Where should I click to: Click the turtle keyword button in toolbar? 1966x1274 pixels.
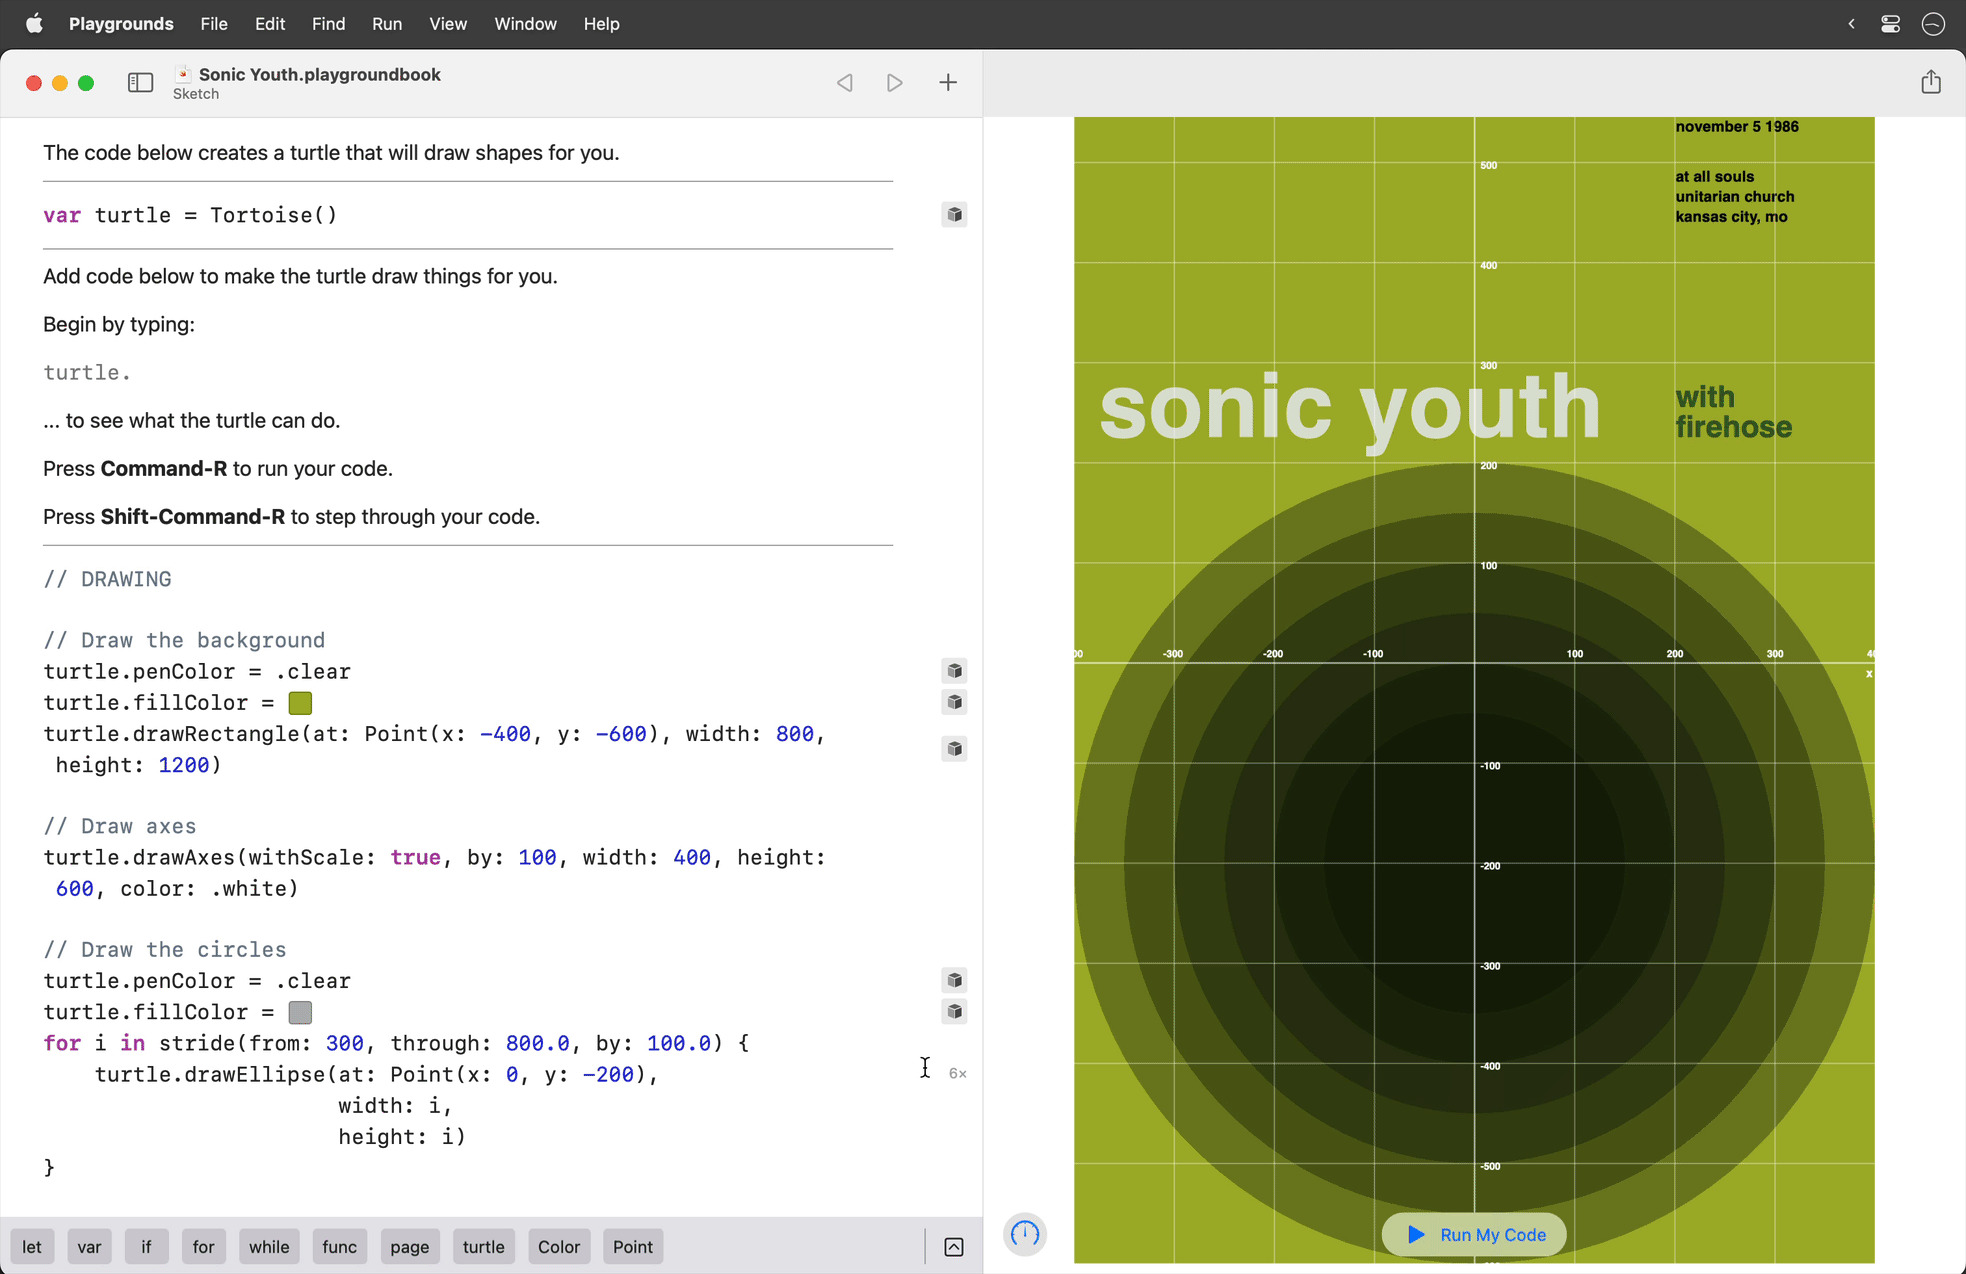[x=481, y=1247]
